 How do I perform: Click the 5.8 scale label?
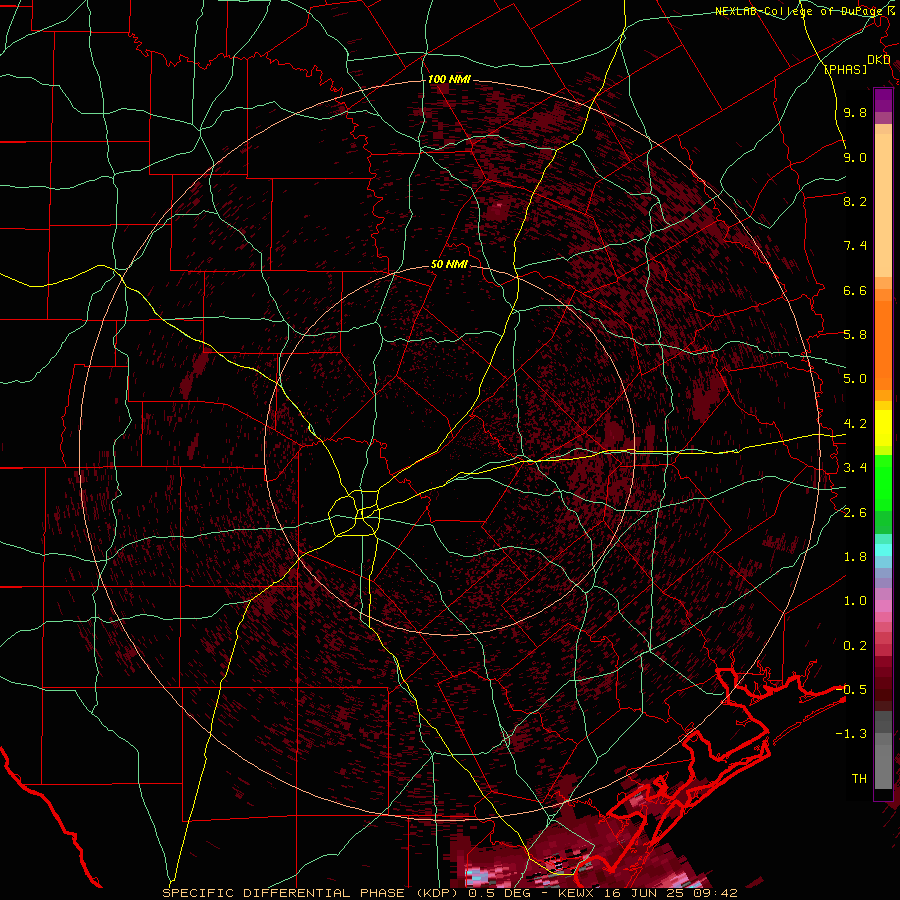[x=855, y=335]
